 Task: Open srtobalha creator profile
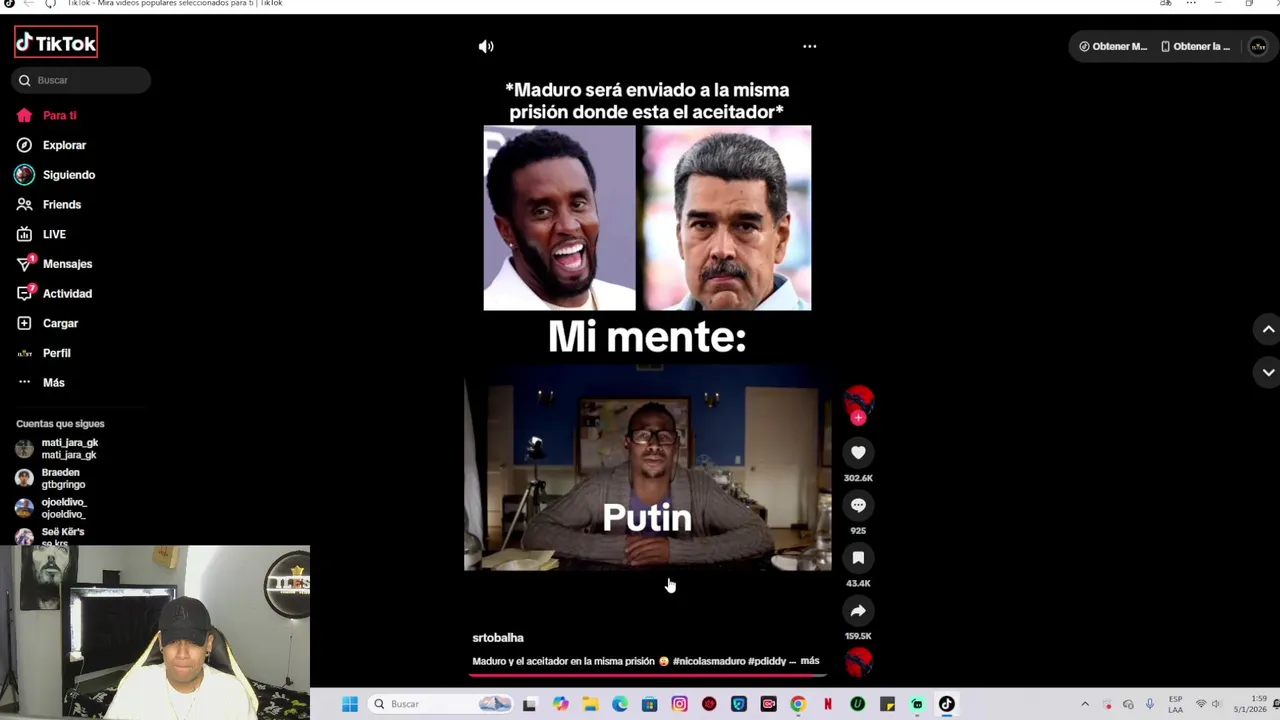(x=498, y=638)
